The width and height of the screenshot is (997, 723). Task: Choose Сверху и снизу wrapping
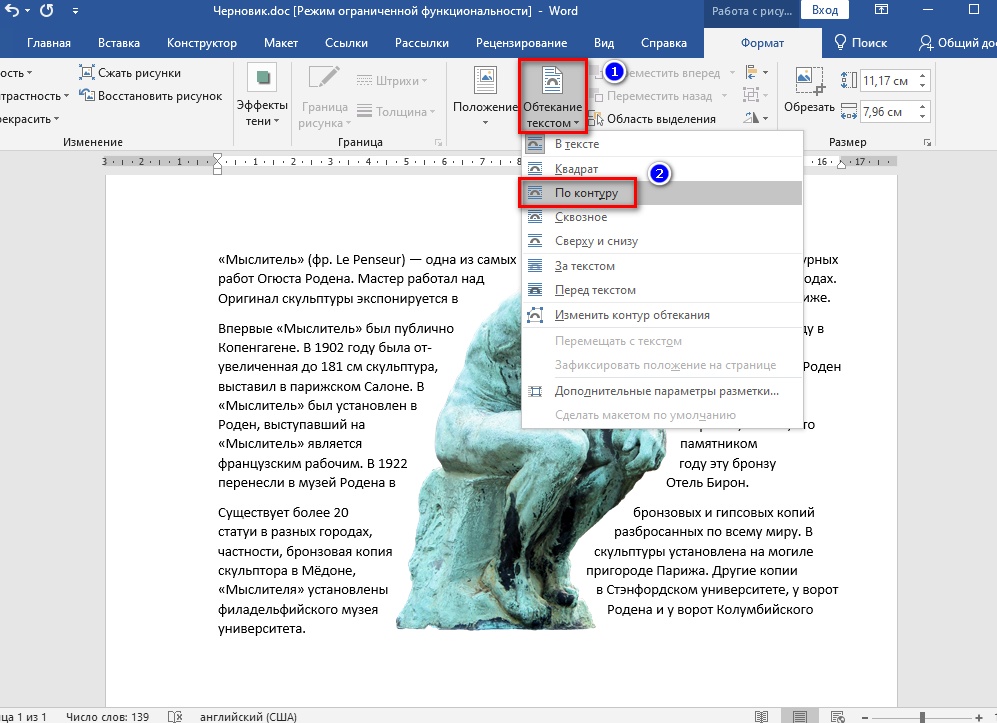[x=662, y=241]
